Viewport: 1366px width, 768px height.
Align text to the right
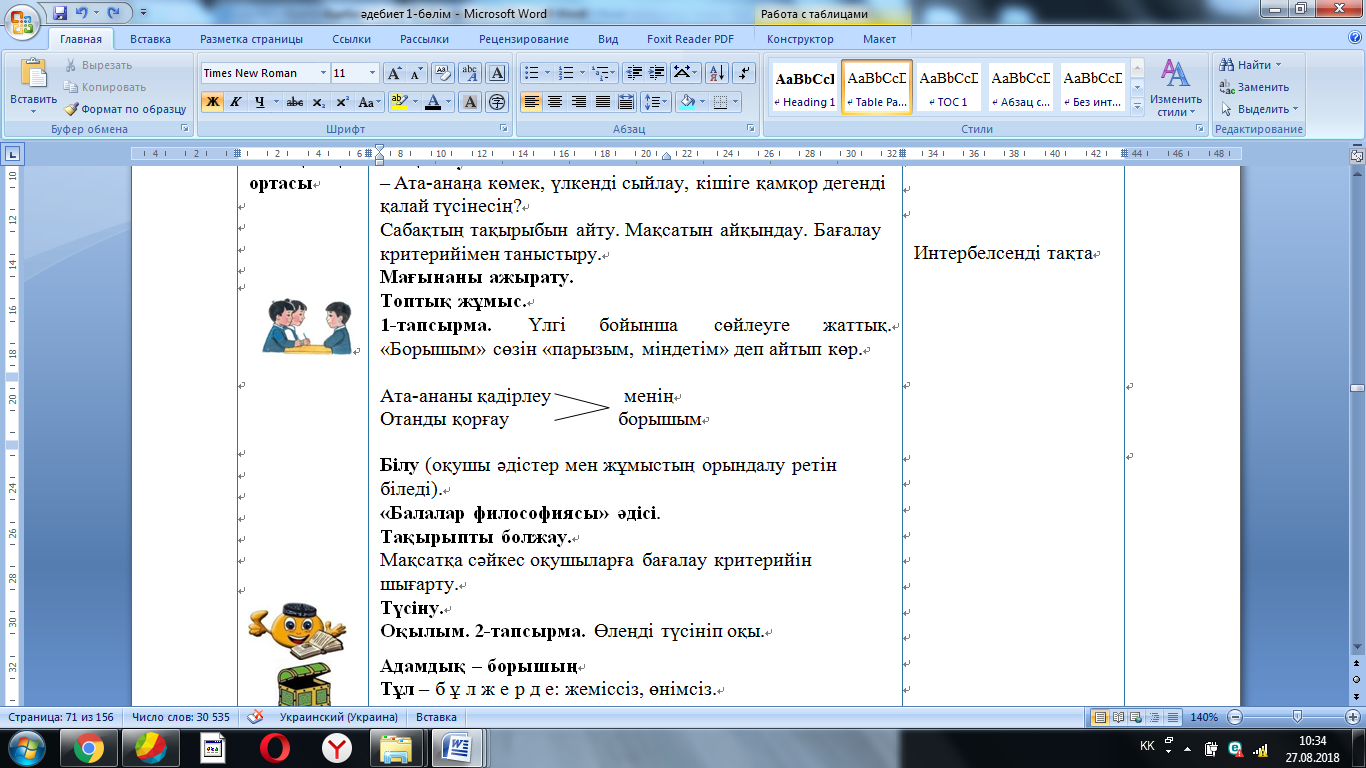578,102
